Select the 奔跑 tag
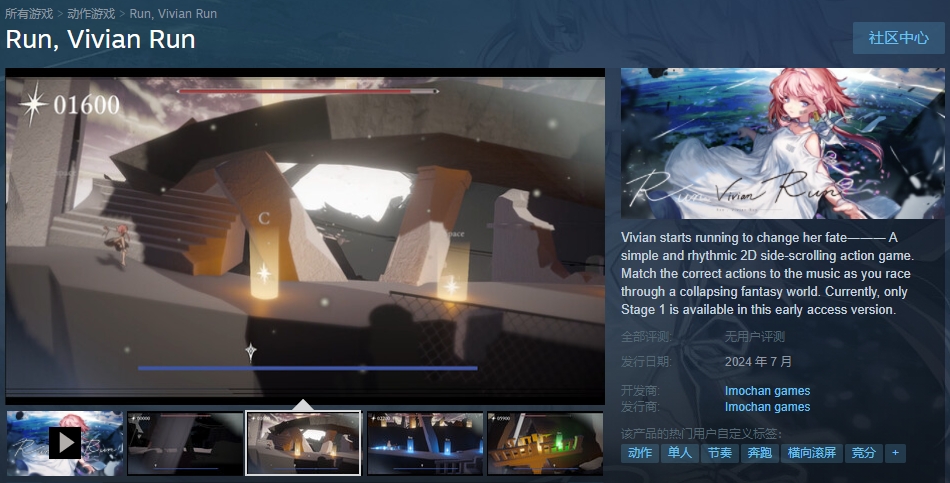The width and height of the screenshot is (950, 483). point(760,453)
